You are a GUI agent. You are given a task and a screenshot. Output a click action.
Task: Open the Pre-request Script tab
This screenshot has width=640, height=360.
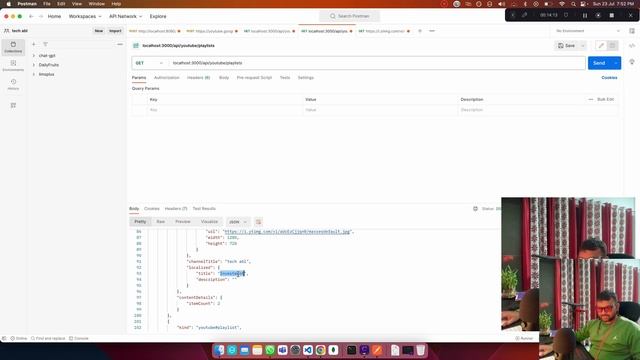[254, 78]
